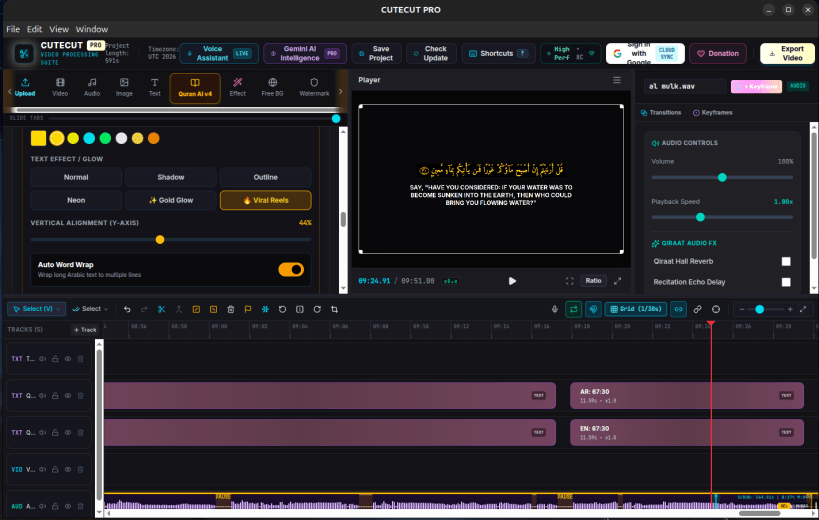Open the Voice Assistant LIVE button

click(x=219, y=53)
